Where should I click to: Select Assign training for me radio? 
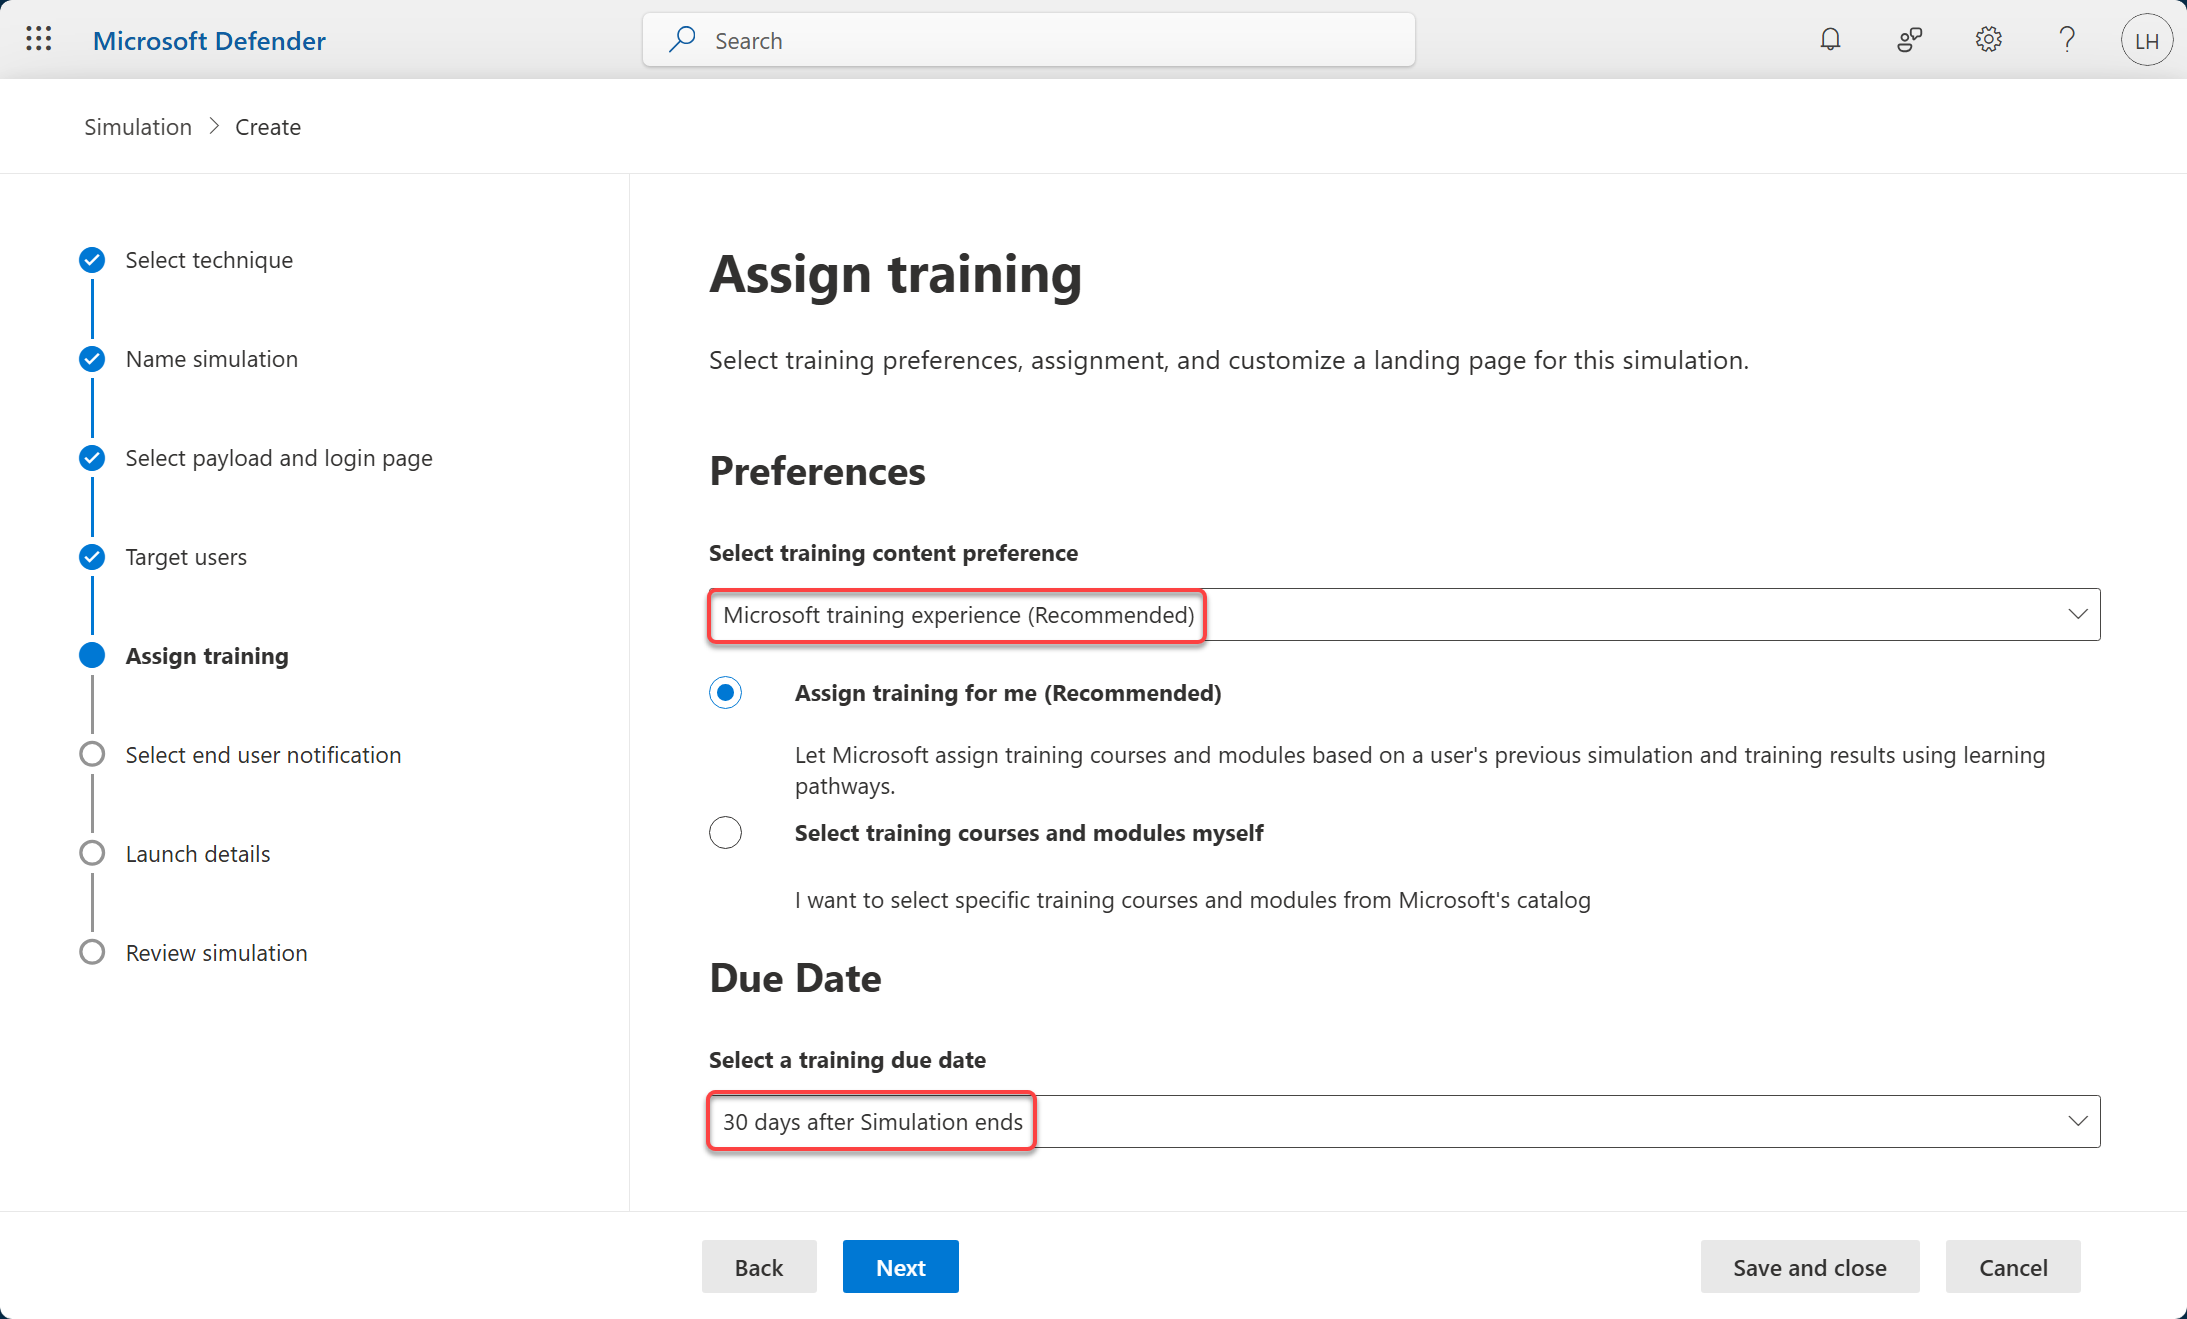[x=725, y=693]
